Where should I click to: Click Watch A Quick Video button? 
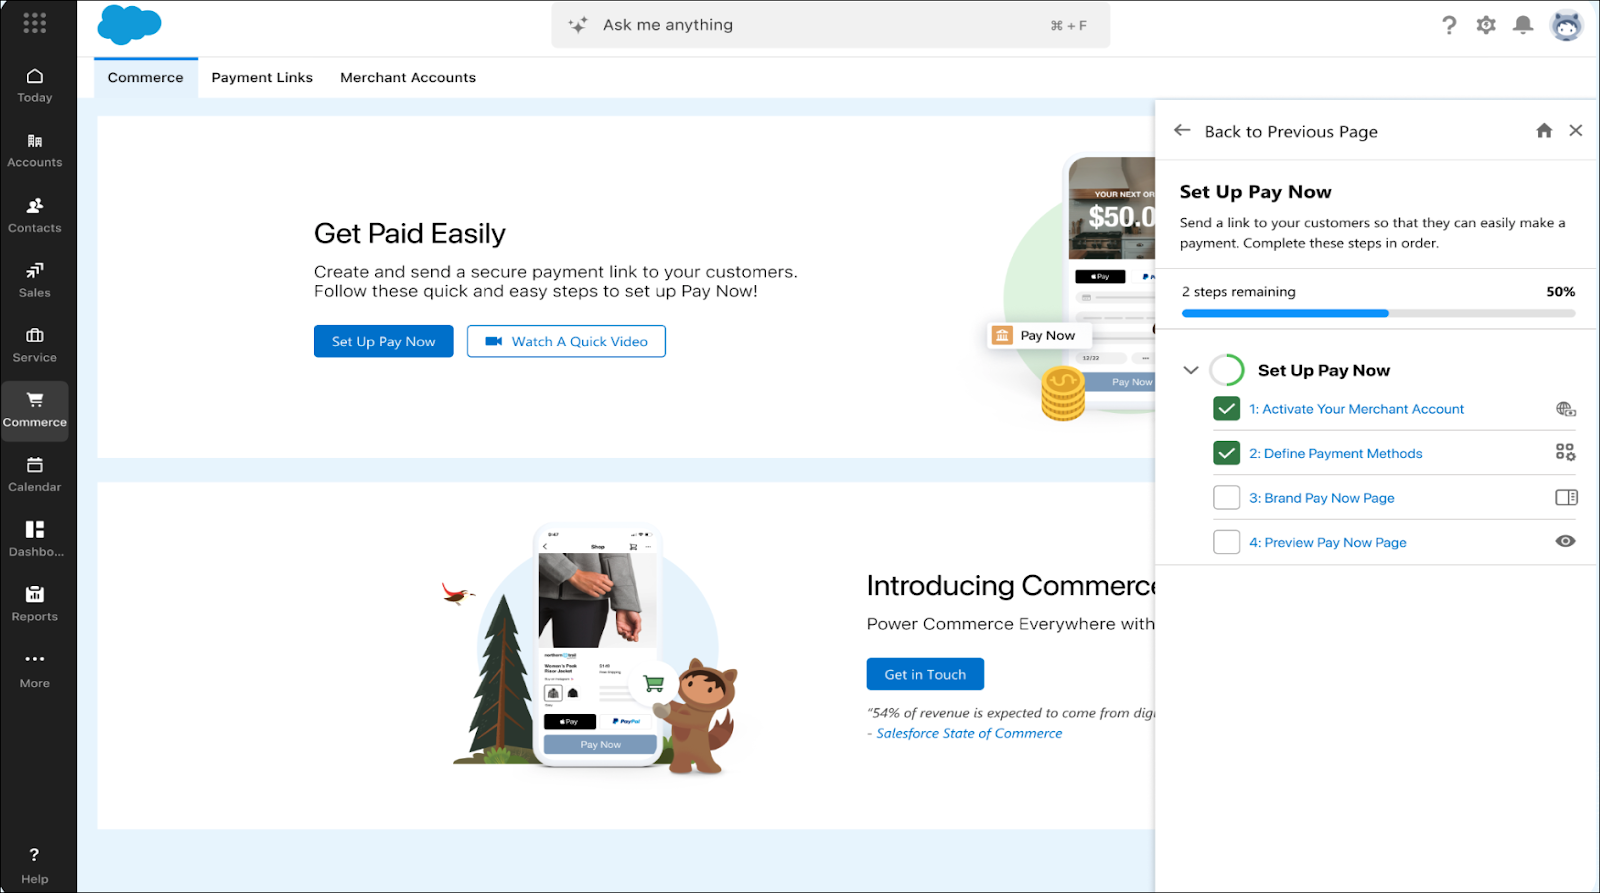coord(566,341)
